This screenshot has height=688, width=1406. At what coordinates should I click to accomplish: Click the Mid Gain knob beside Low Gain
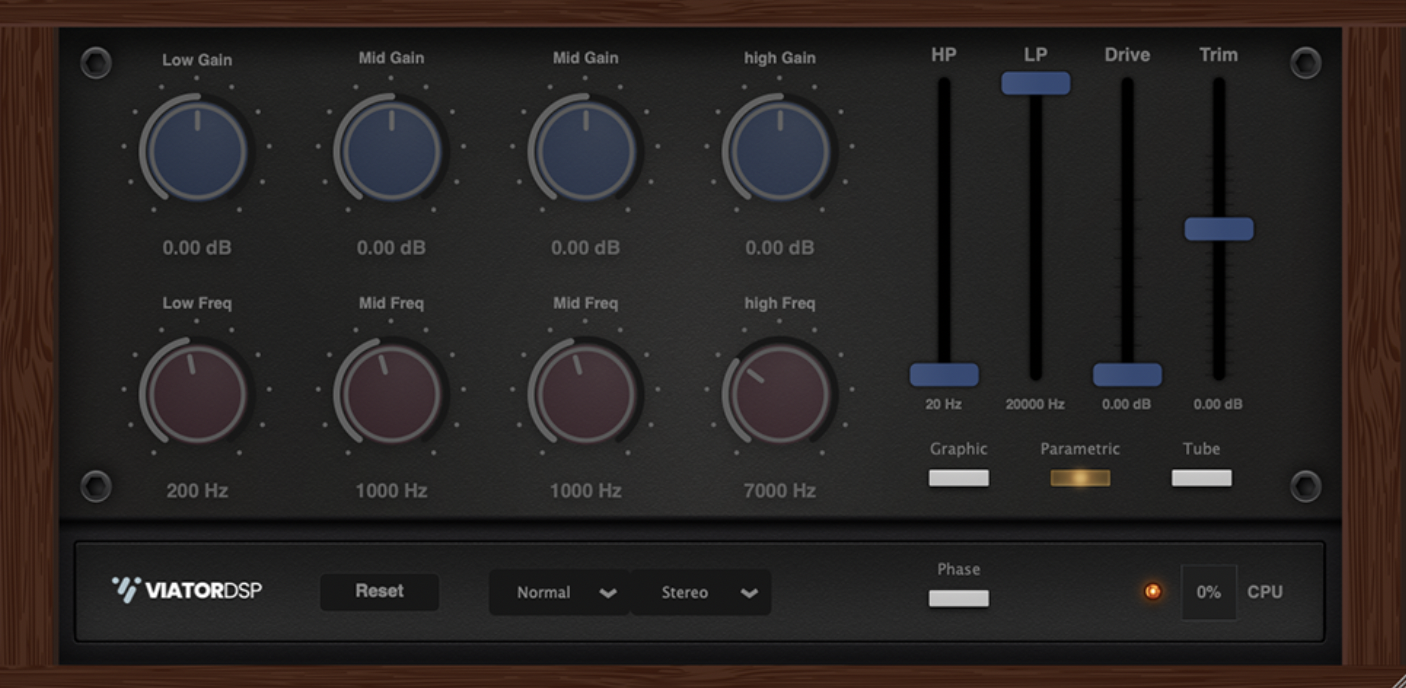[x=391, y=151]
